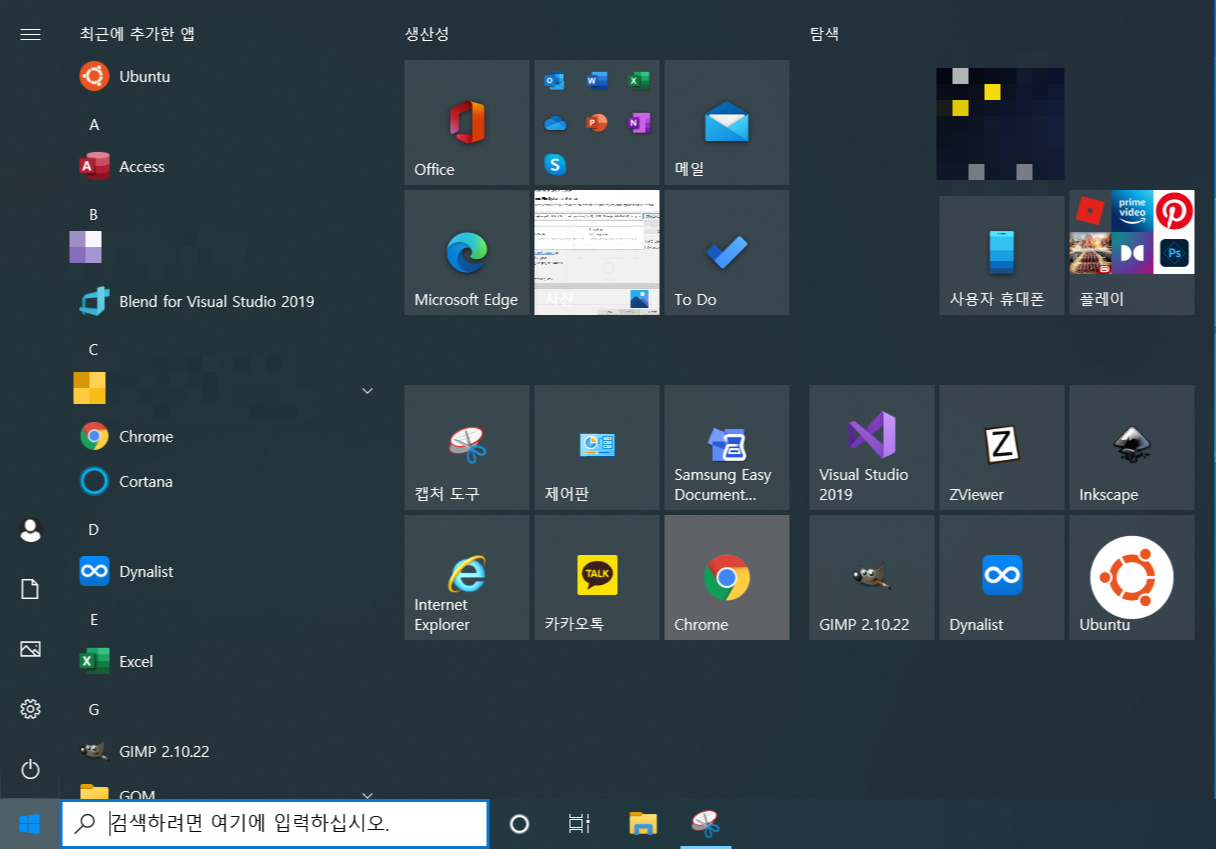This screenshot has width=1216, height=849.
Task: Click Outlook icon in Office apps tile
Action: (x=555, y=80)
